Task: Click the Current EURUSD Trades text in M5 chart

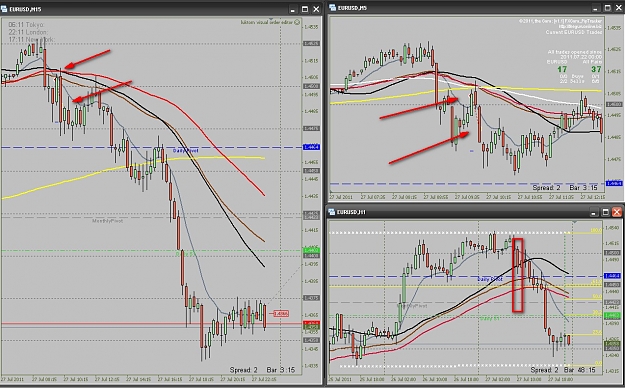Action: [x=574, y=32]
